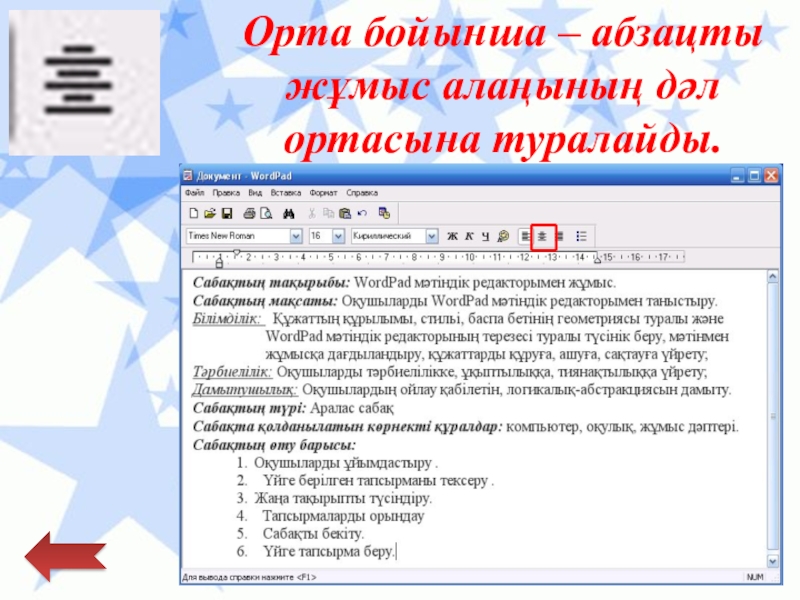The height and width of the screenshot is (600, 800).
Task: Click the line 'Сабақтың түрі: Аралас сабақ'
Action: point(293,408)
